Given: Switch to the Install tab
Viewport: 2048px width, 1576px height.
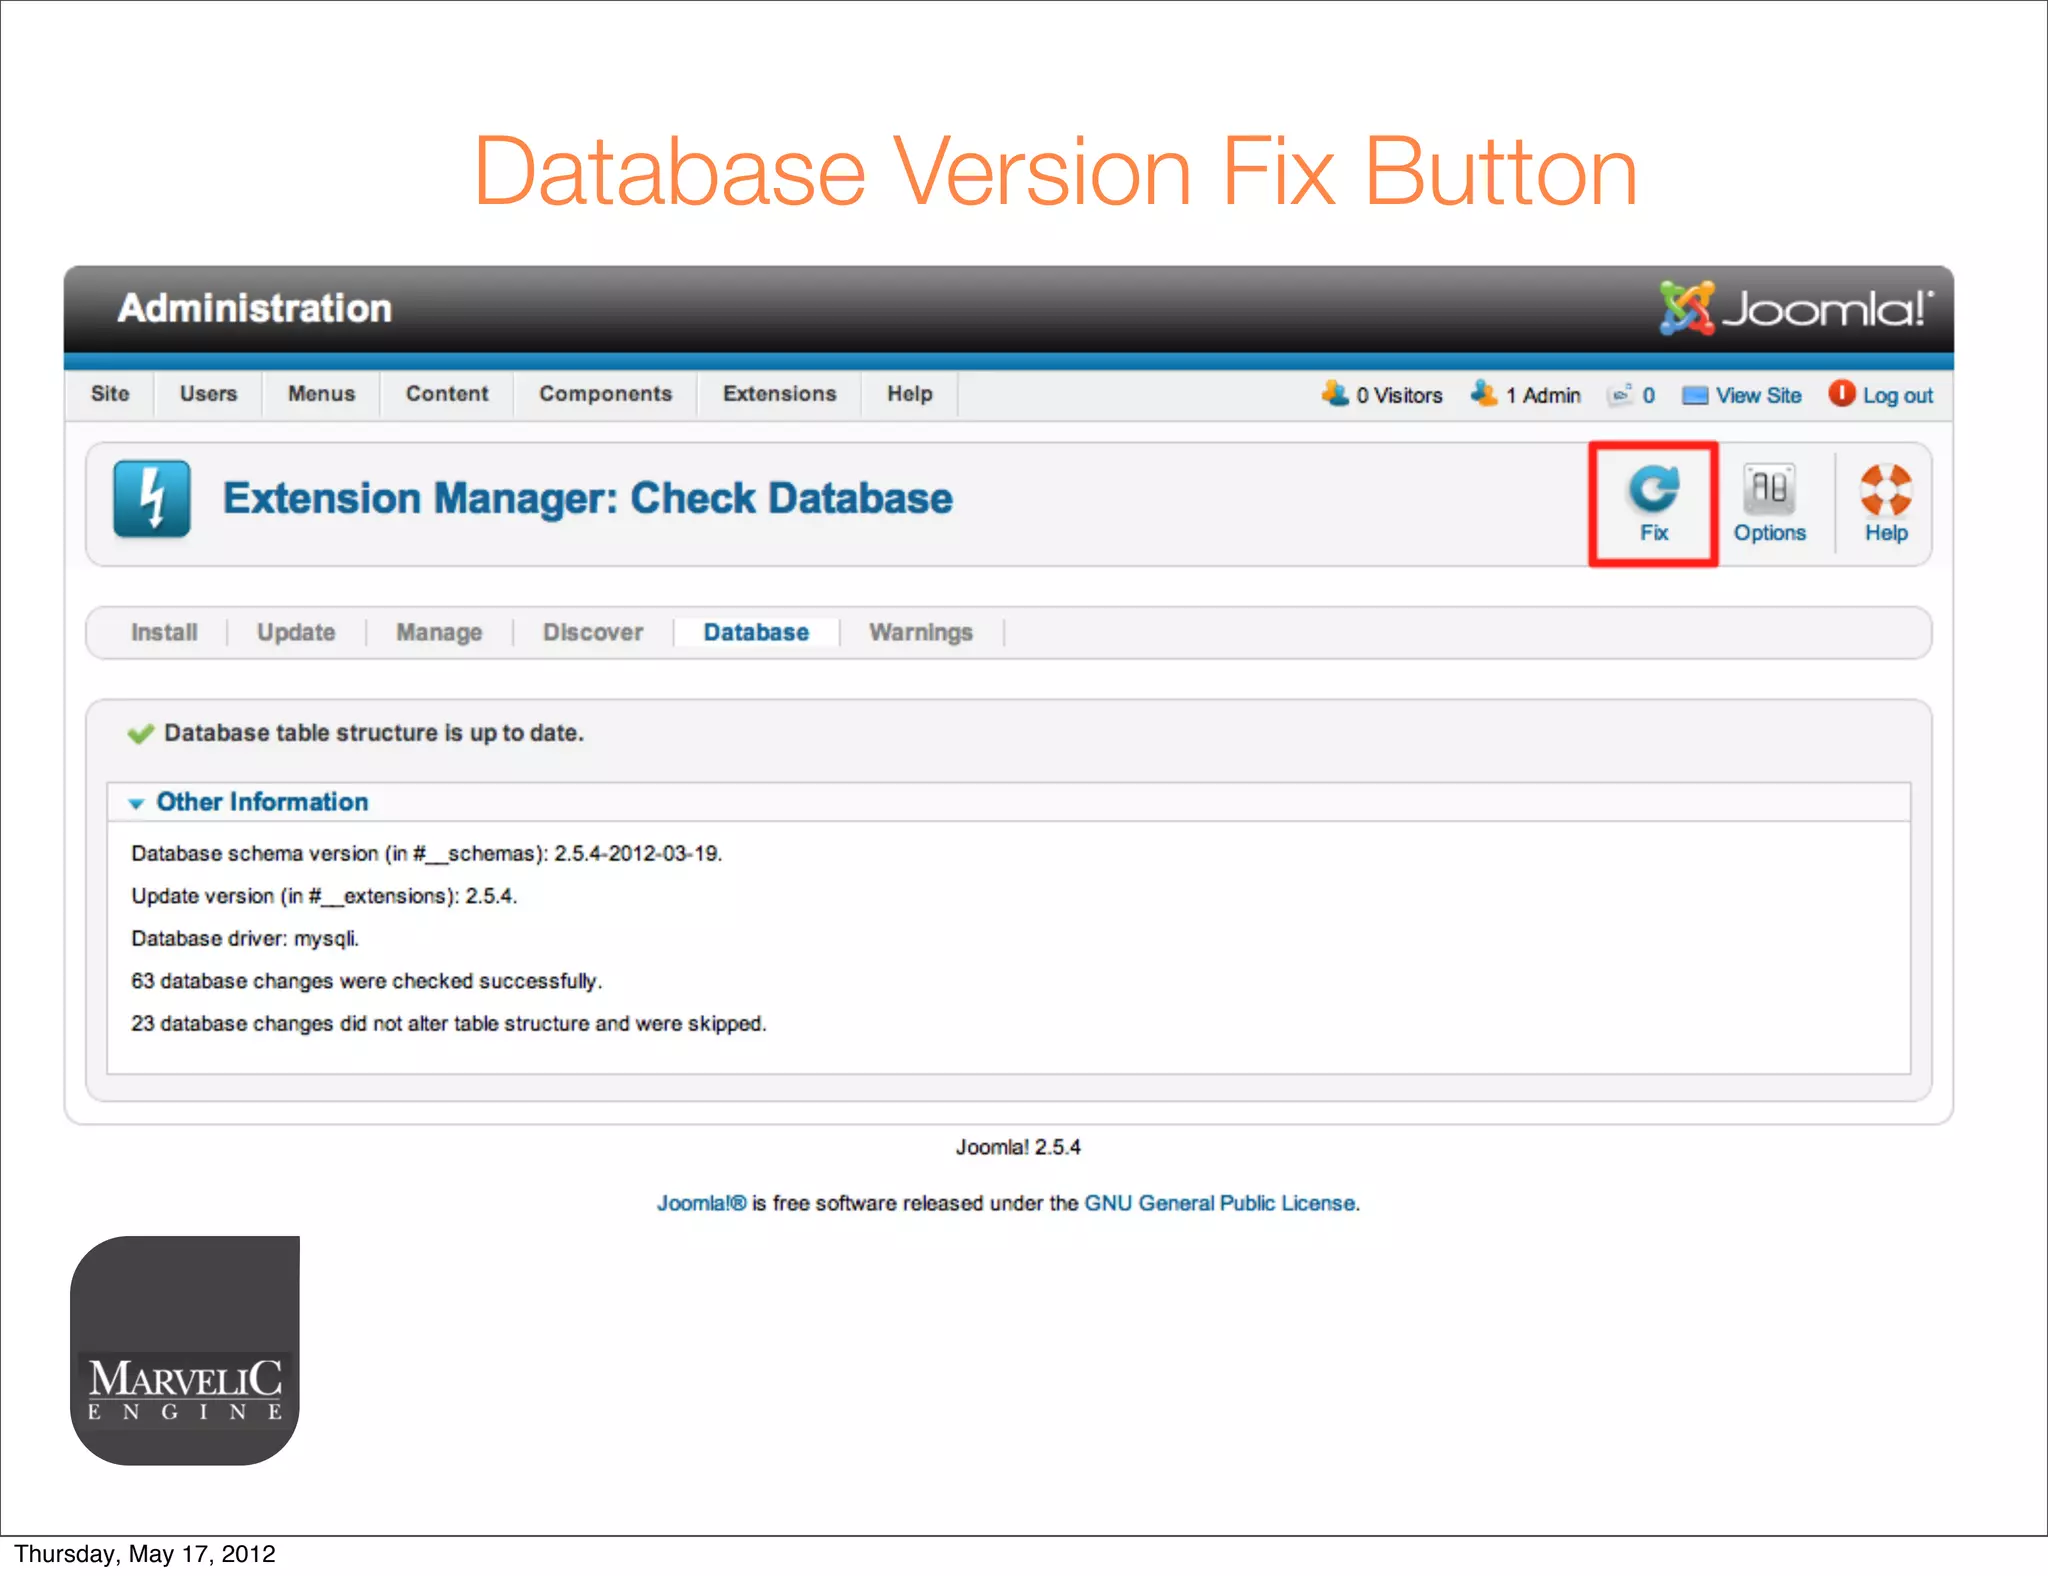Looking at the screenshot, I should [164, 633].
